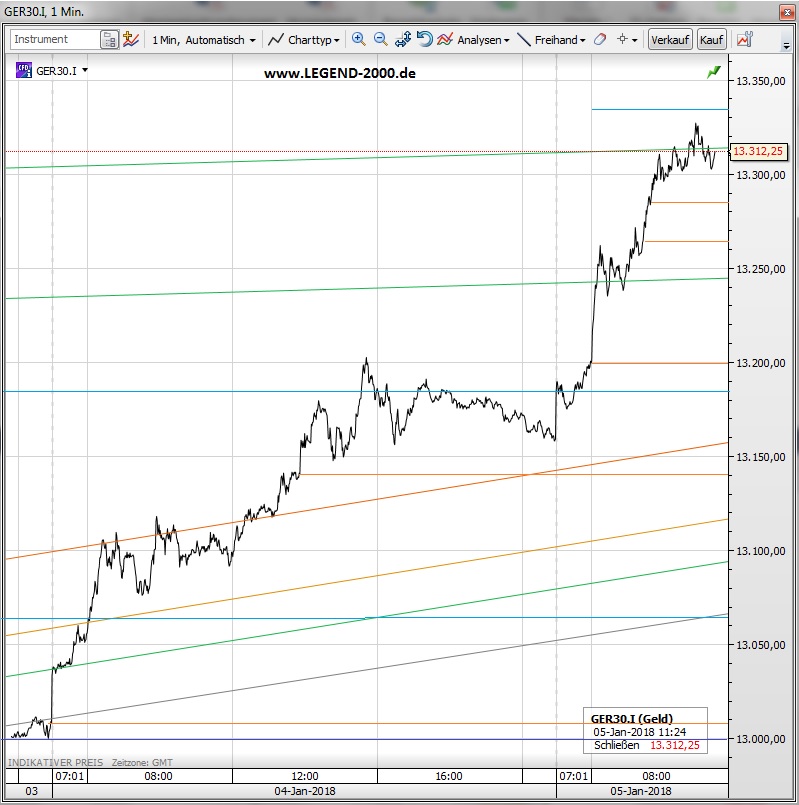
Task: Click the blue undo arrow icon
Action: coord(424,40)
